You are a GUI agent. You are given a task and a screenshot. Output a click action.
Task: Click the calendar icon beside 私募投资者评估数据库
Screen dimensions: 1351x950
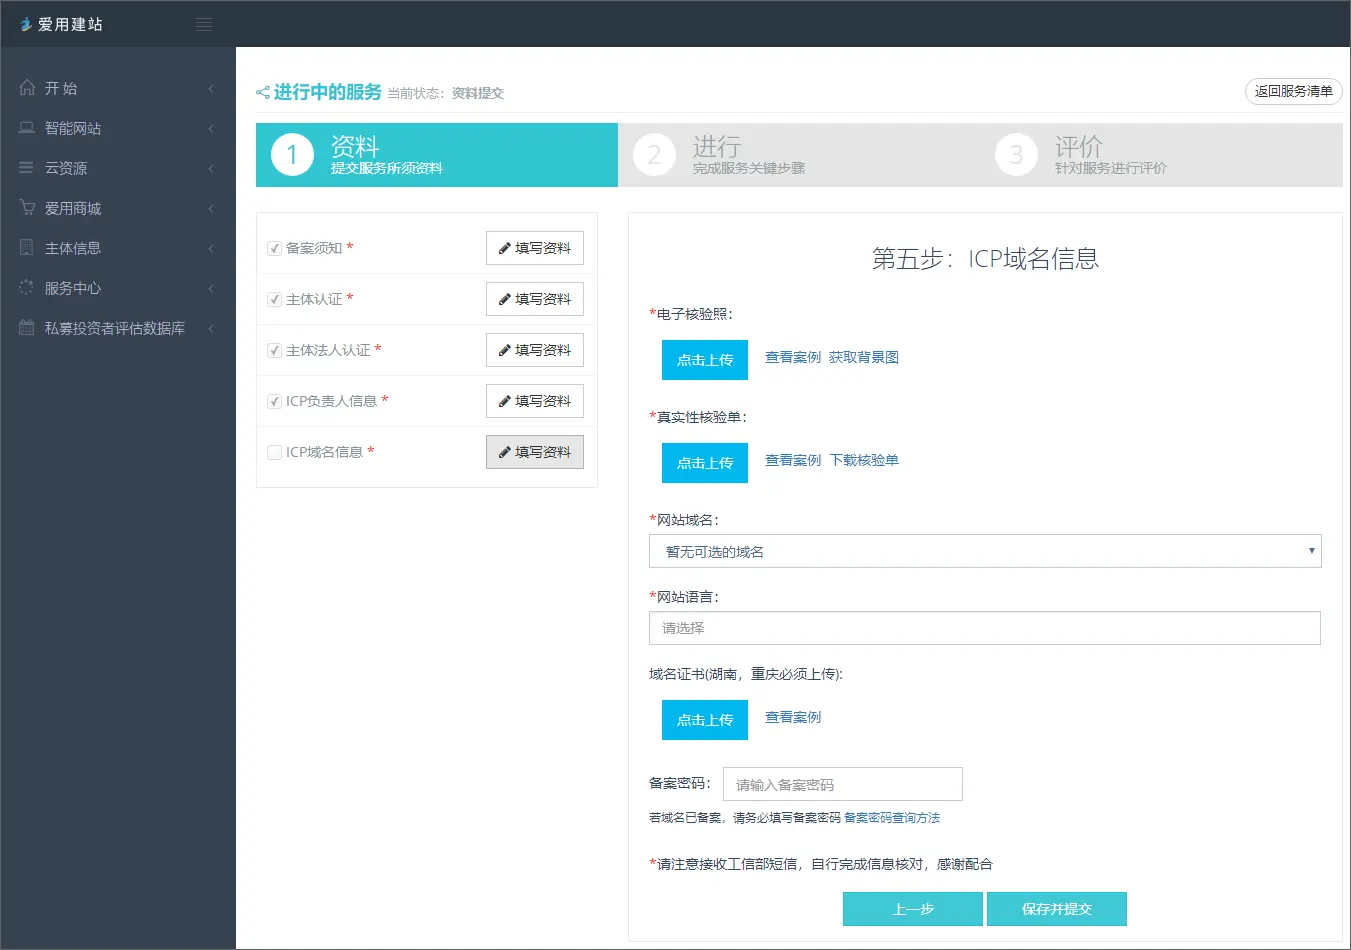coord(27,328)
